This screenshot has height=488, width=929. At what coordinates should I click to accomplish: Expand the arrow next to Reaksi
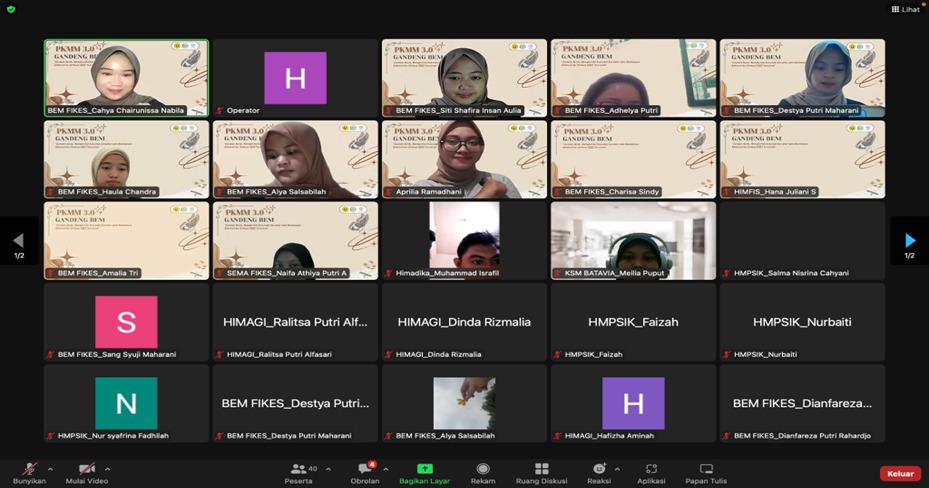click(617, 468)
